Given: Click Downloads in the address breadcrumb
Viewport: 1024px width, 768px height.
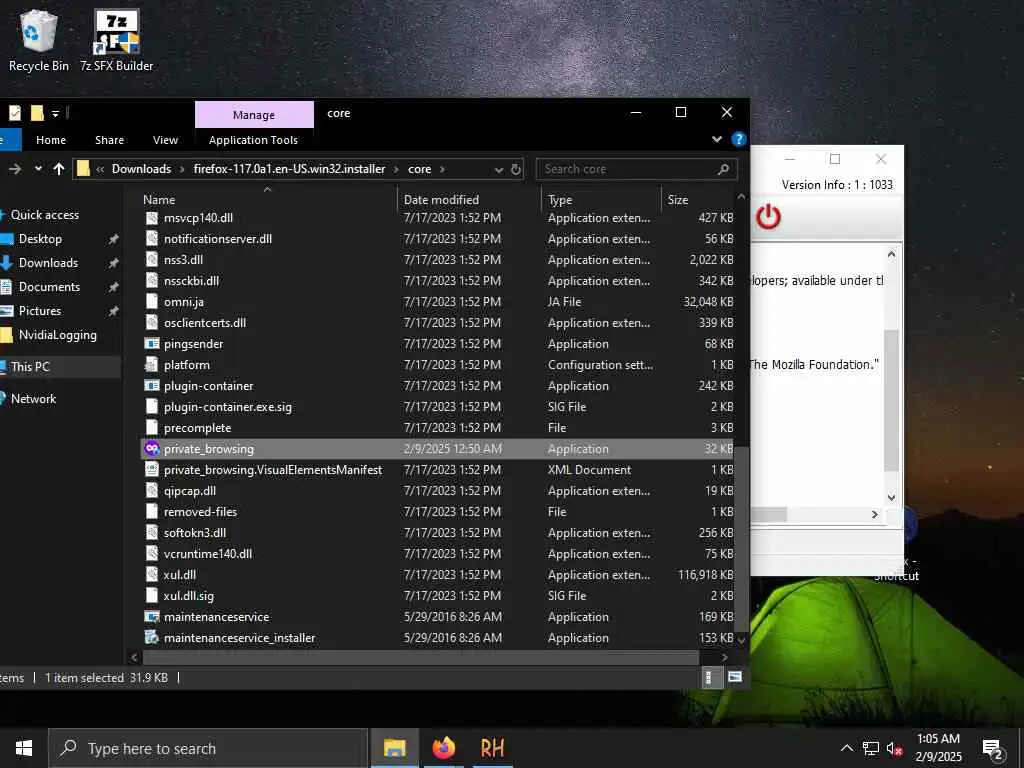Looking at the screenshot, I should point(141,168).
